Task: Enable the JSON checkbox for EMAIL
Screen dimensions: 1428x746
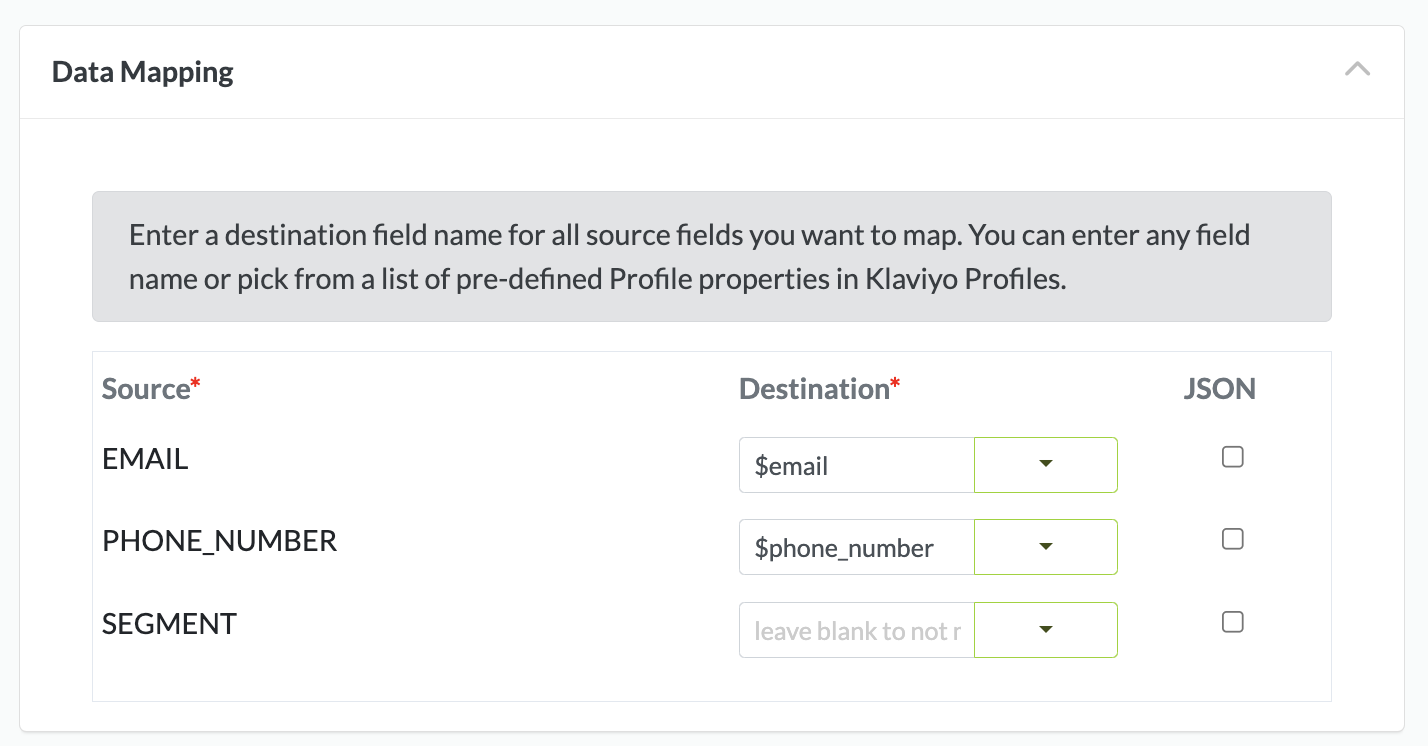Action: [x=1233, y=457]
